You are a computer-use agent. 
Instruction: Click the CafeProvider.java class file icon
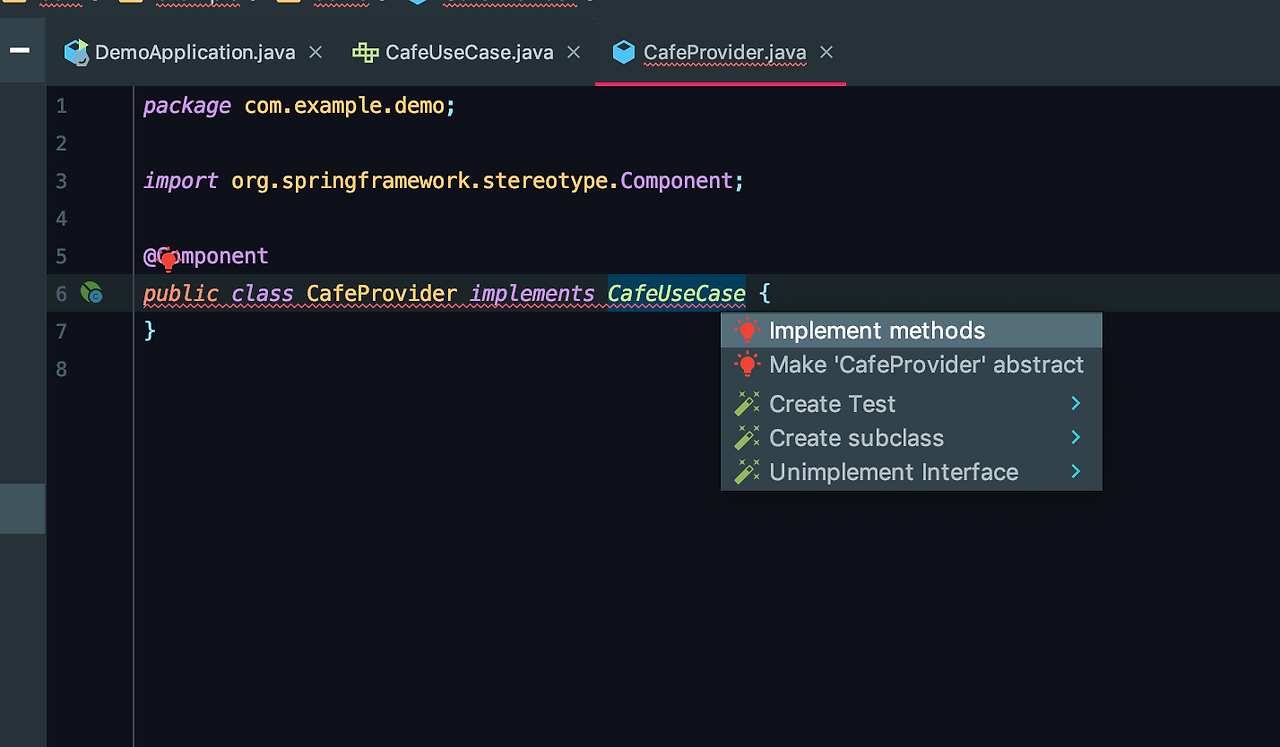tap(624, 52)
